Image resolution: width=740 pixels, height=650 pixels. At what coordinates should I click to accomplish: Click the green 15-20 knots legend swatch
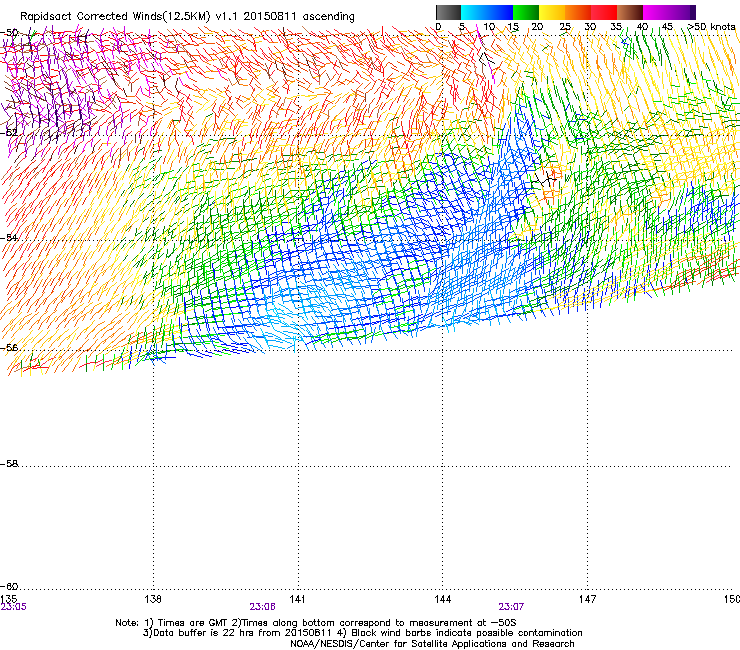tap(526, 12)
